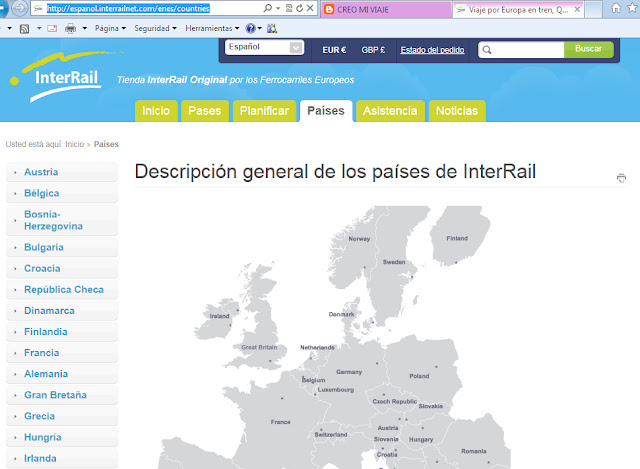
Task: Open Irlanda in the country sidebar
Action: click(62, 458)
